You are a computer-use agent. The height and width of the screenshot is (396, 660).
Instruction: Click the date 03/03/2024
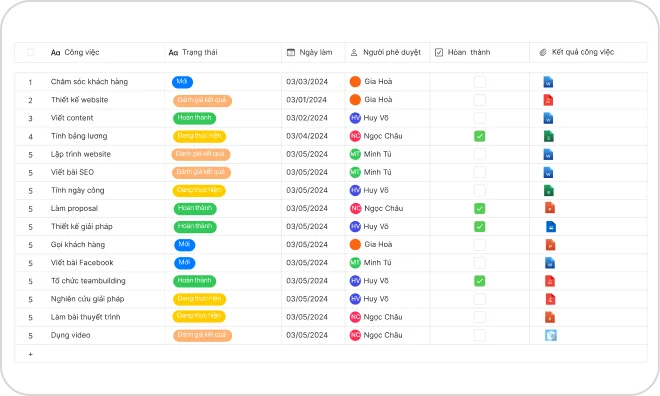point(307,82)
